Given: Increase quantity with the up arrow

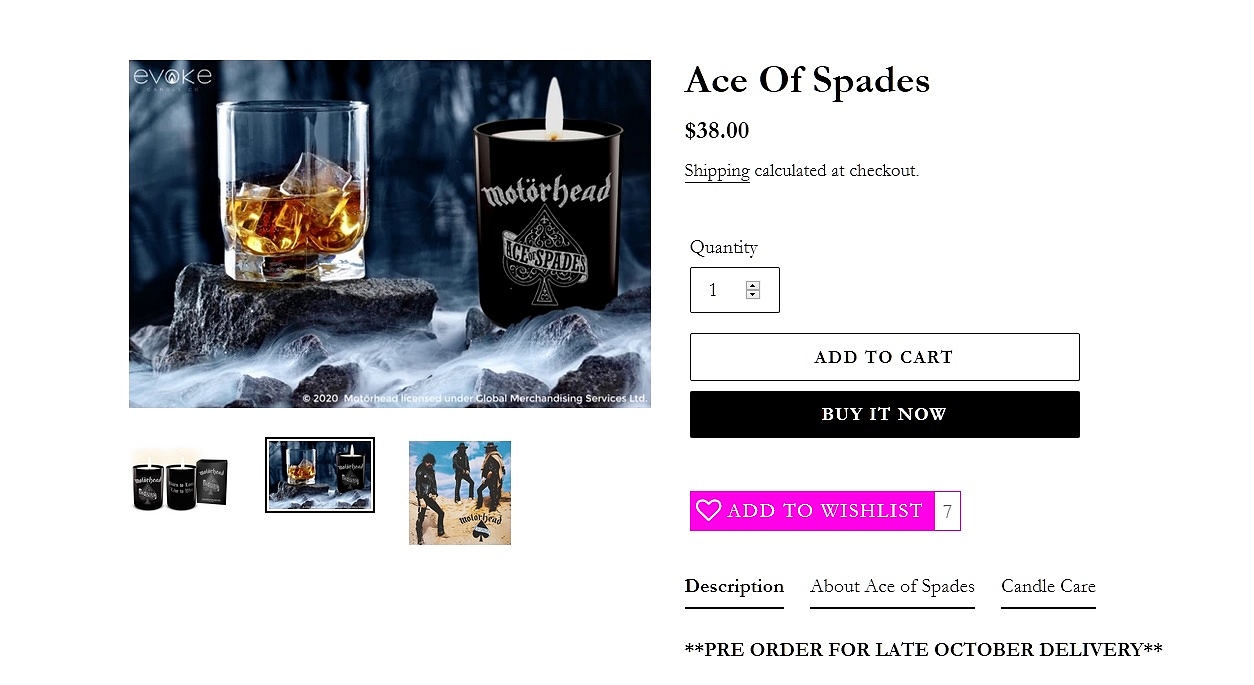Looking at the screenshot, I should pyautogui.click(x=753, y=285).
